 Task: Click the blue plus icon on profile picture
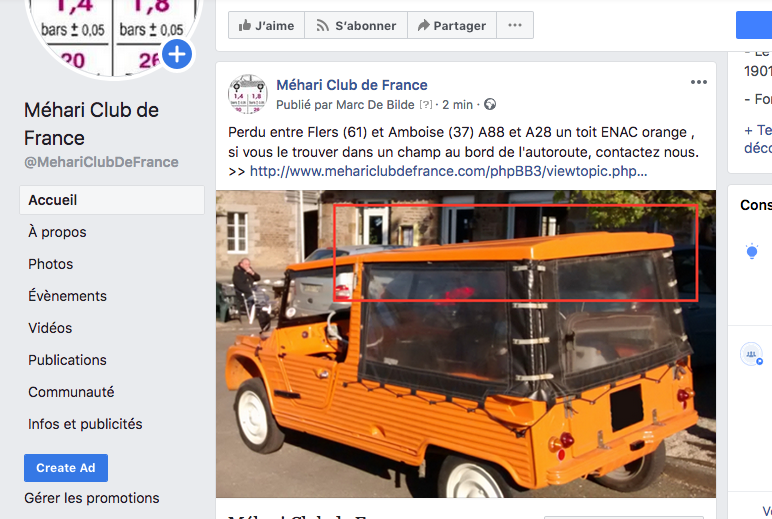[177, 54]
